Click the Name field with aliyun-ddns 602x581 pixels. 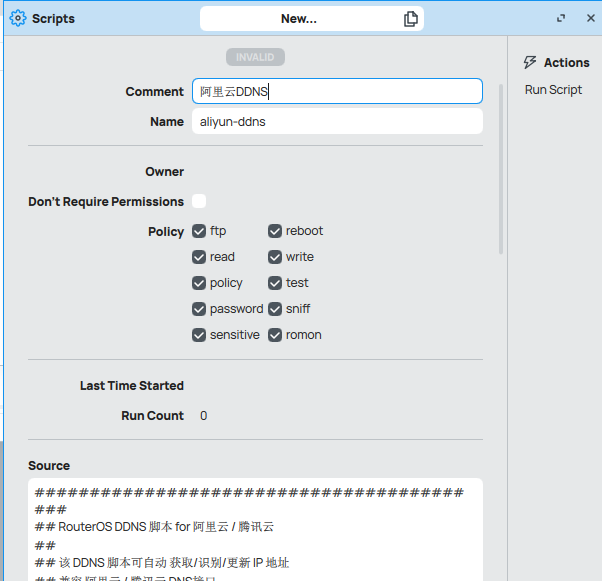coord(337,121)
